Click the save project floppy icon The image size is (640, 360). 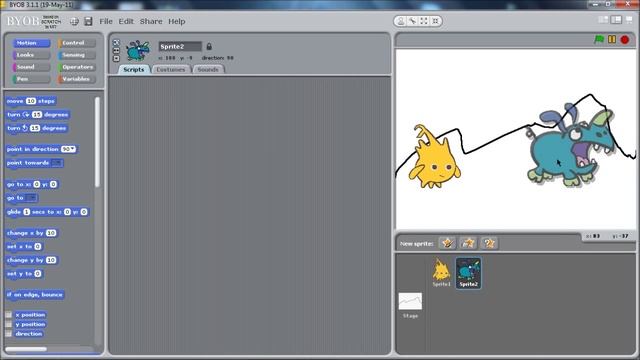pos(88,21)
